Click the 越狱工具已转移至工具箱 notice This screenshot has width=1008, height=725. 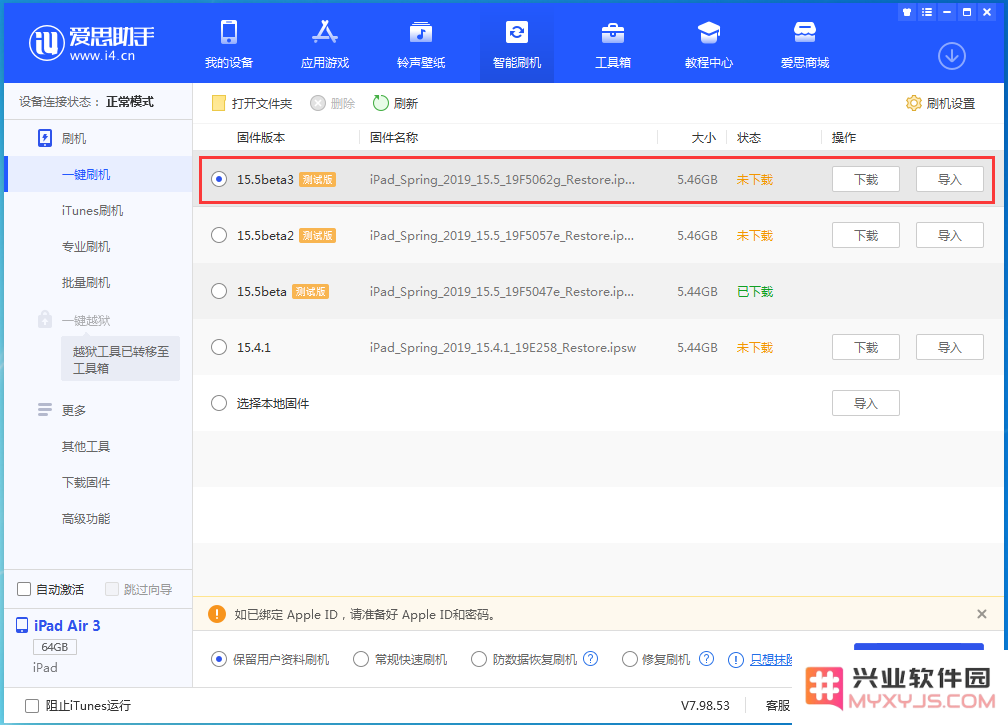click(x=120, y=359)
